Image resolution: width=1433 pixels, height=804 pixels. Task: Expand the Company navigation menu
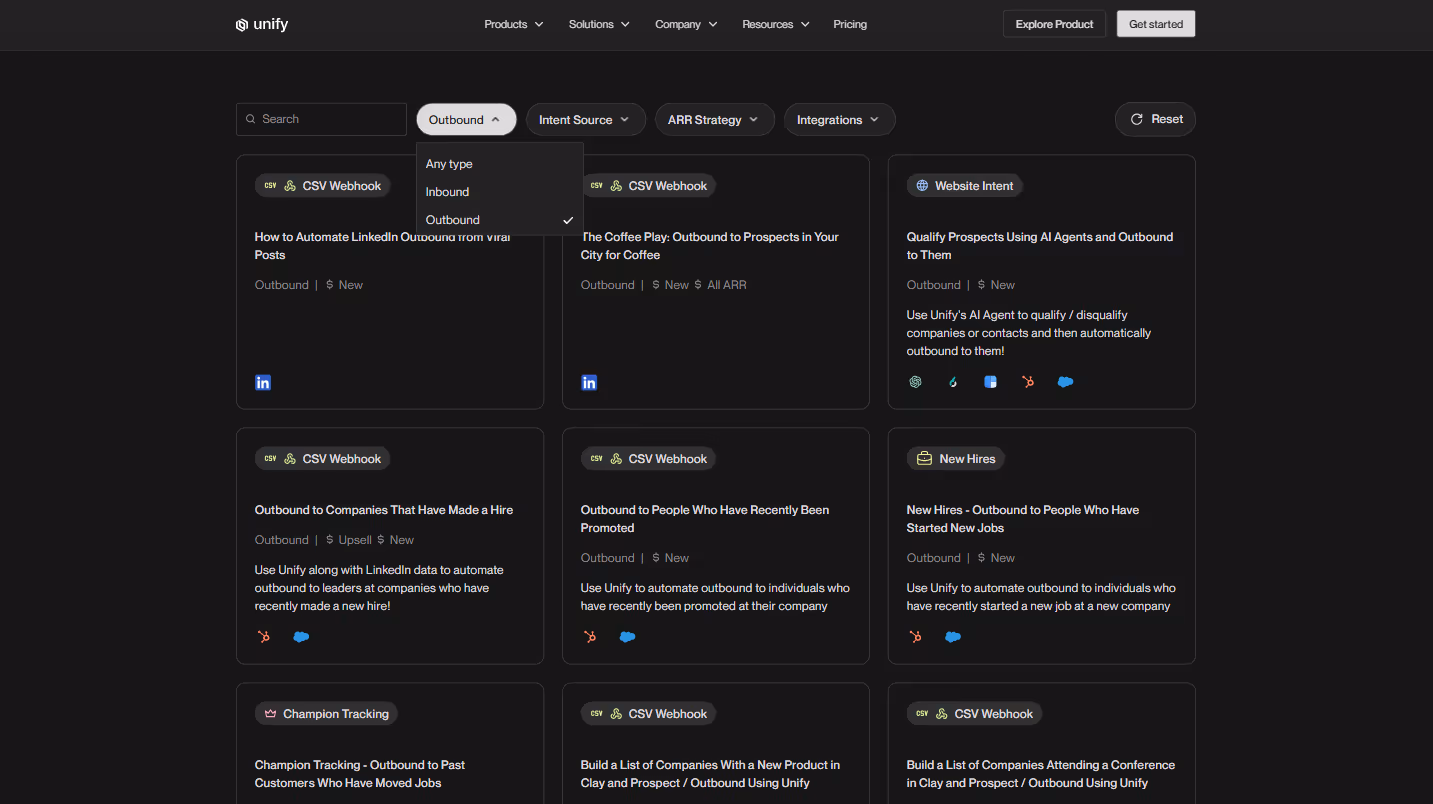(687, 24)
